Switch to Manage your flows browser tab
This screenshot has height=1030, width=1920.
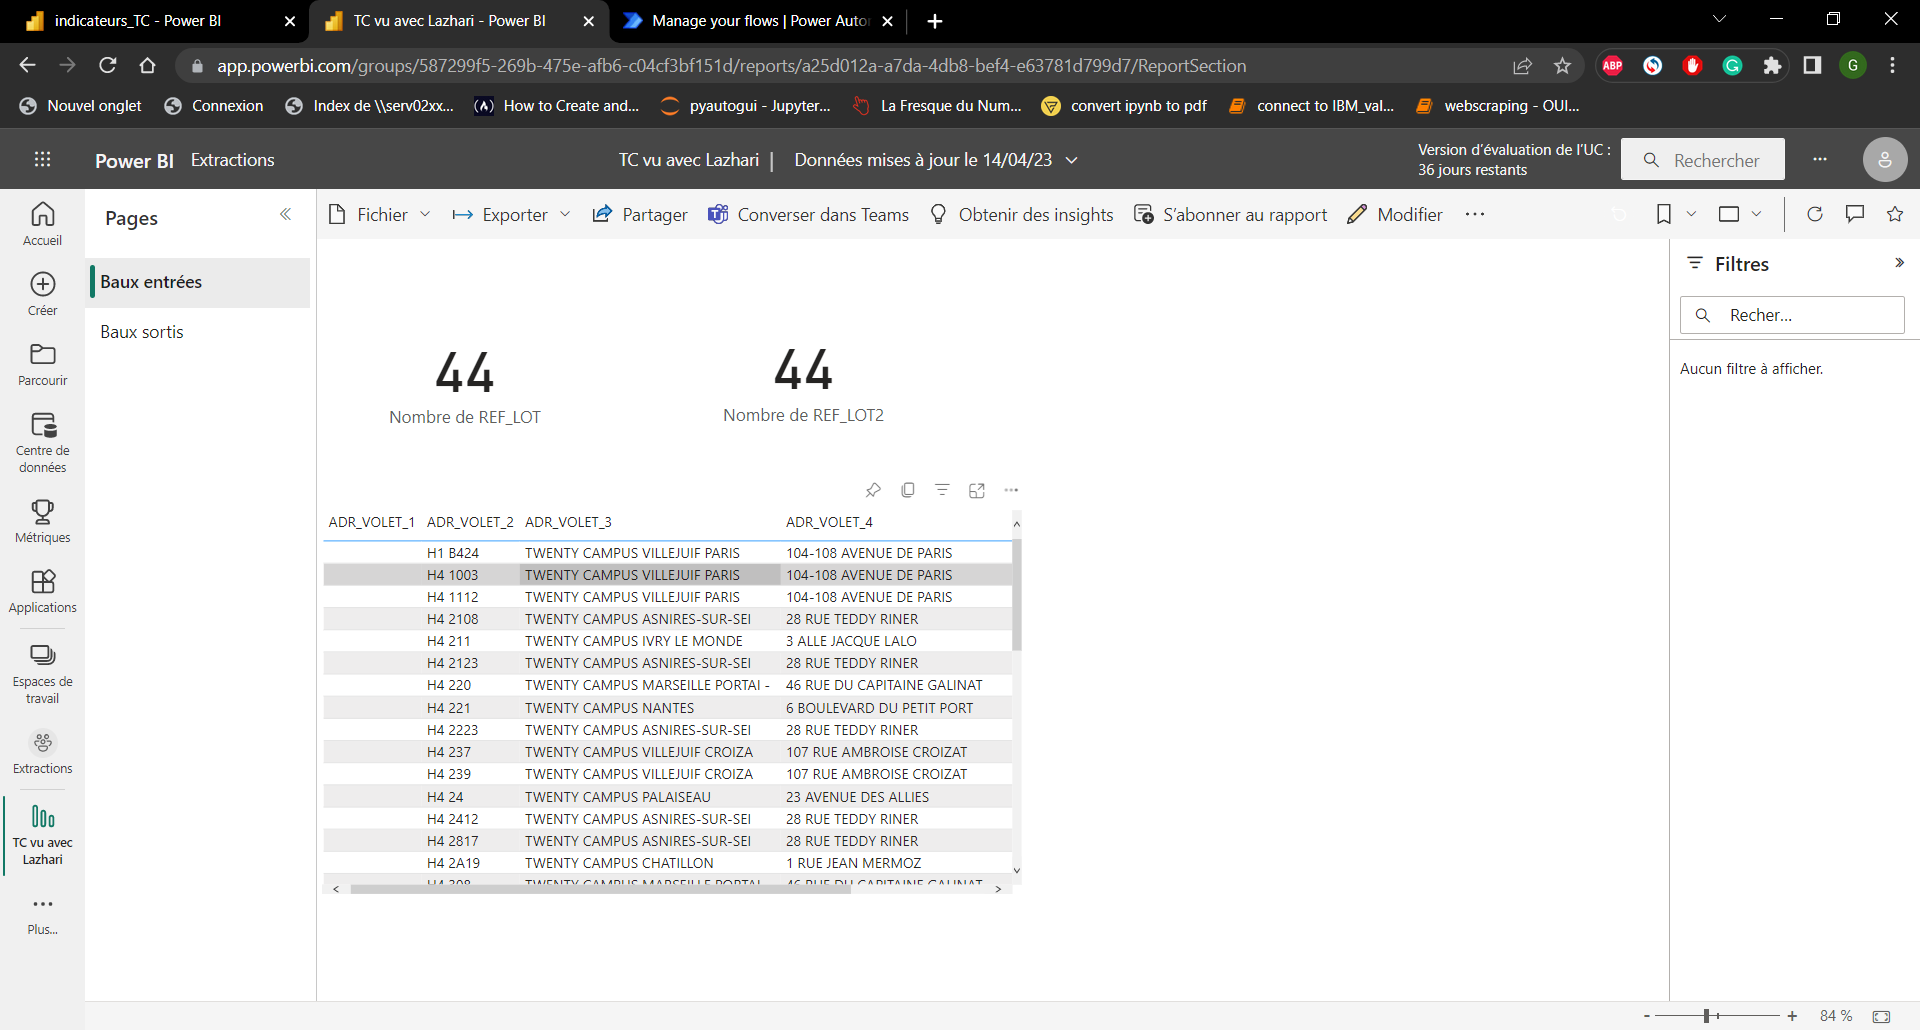coord(760,21)
